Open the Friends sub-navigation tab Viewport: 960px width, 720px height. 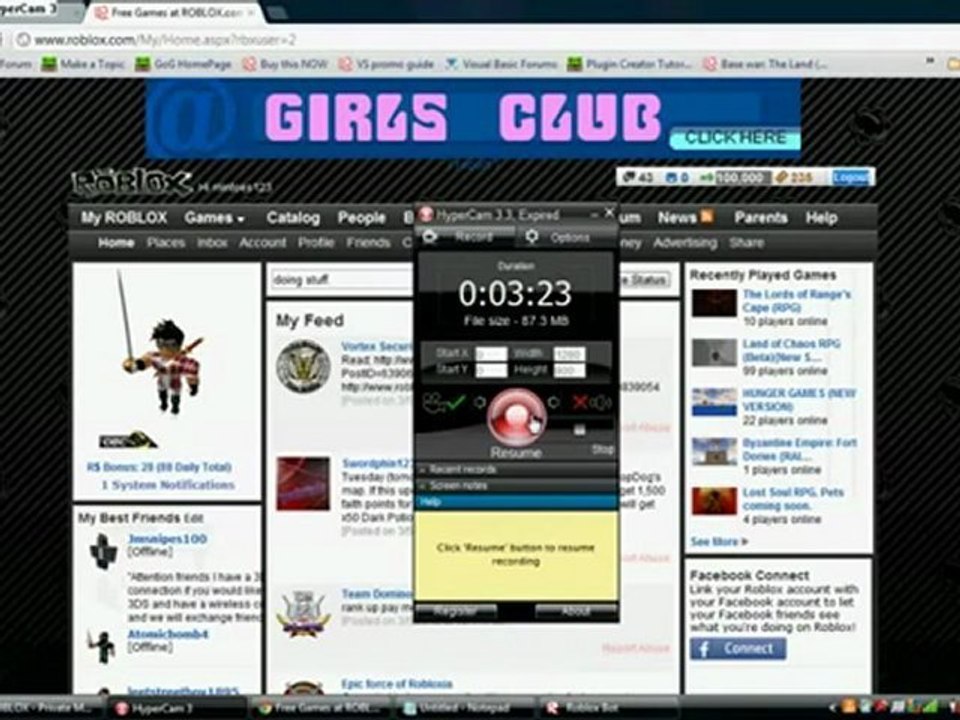click(369, 243)
